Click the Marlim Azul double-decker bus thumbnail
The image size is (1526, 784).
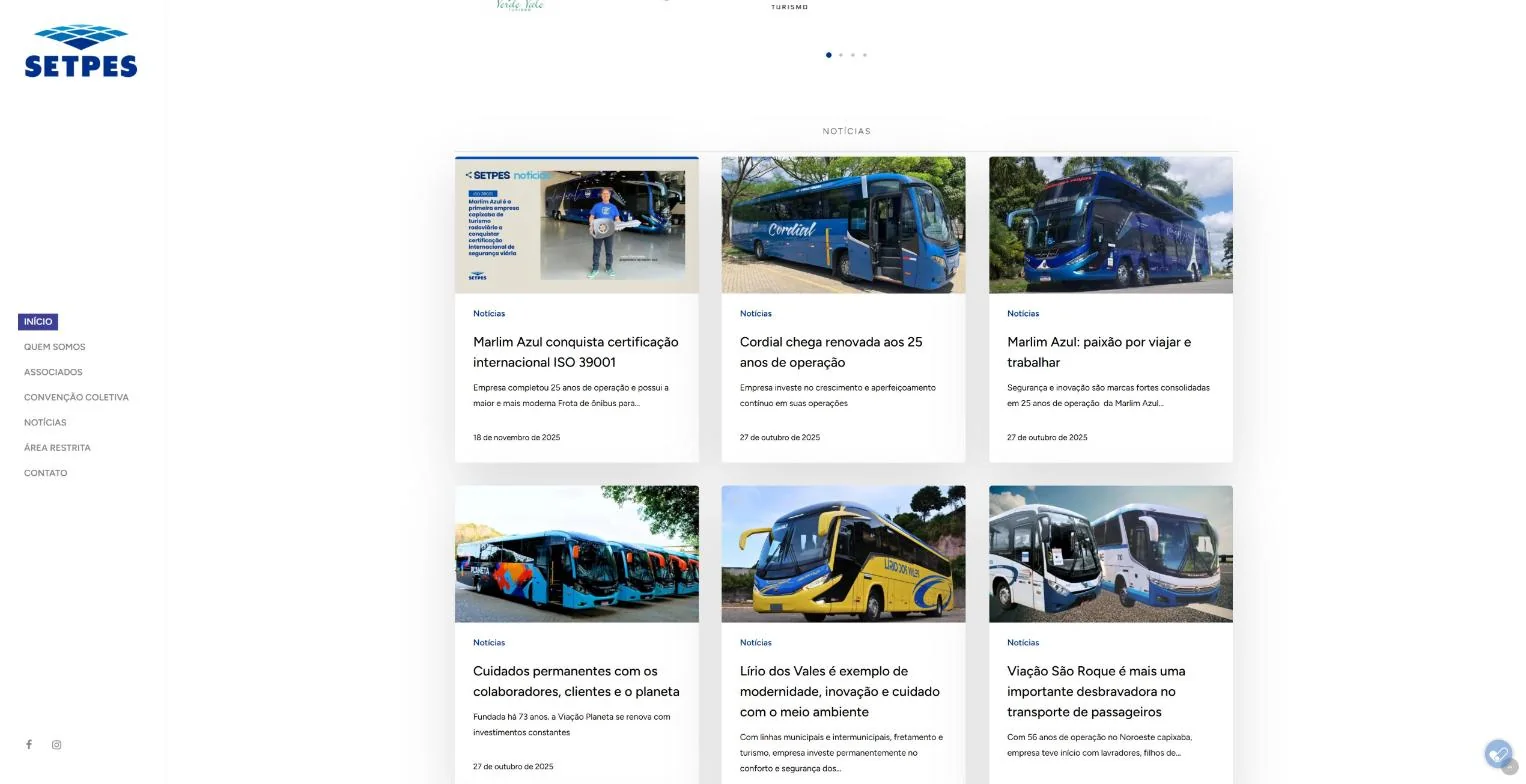tap(1111, 225)
